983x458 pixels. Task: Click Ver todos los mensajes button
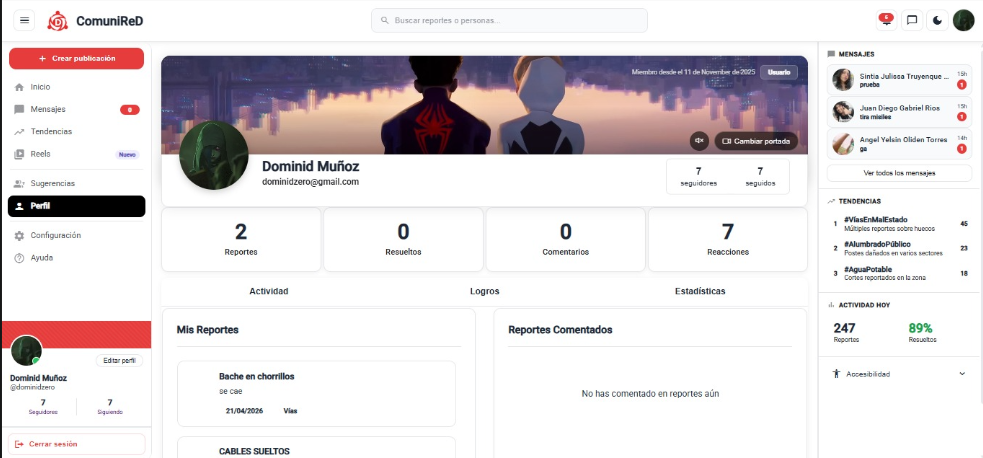[x=900, y=173]
